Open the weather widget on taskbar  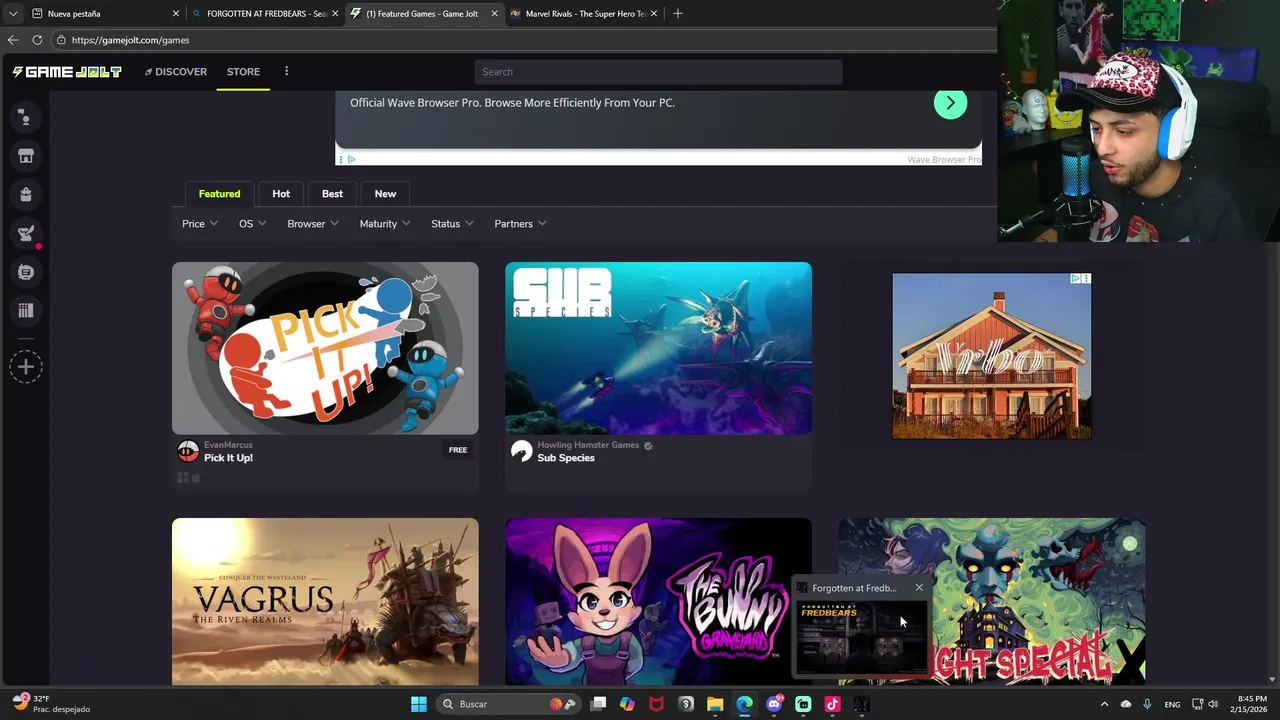click(50, 704)
